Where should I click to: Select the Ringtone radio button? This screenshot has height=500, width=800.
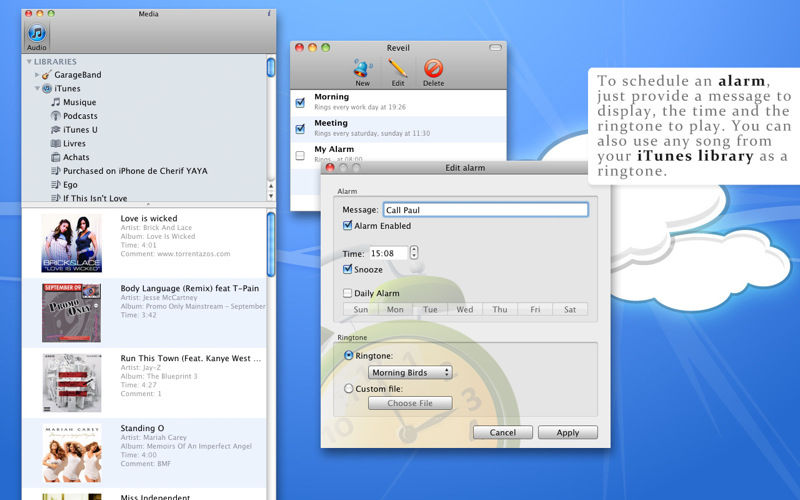point(348,355)
